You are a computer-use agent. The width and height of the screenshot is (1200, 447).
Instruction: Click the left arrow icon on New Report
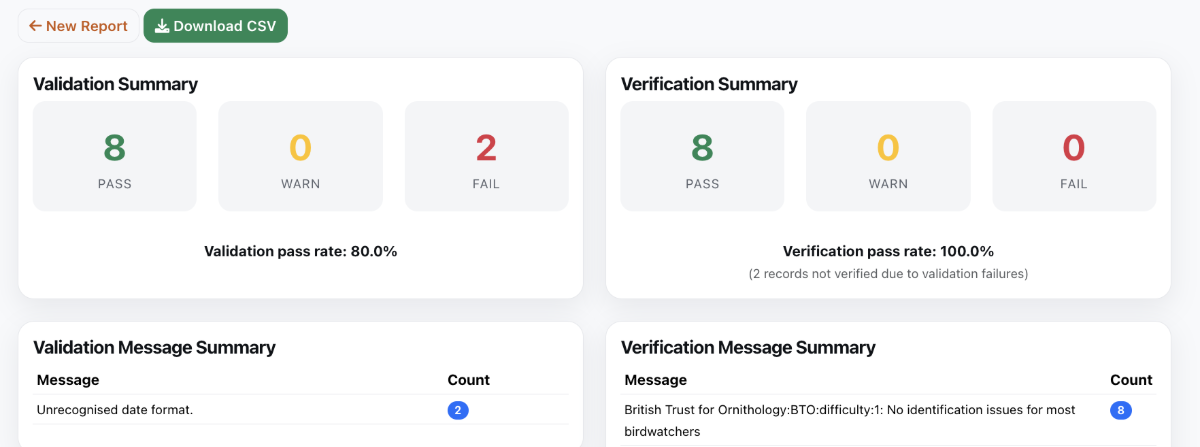[35, 26]
